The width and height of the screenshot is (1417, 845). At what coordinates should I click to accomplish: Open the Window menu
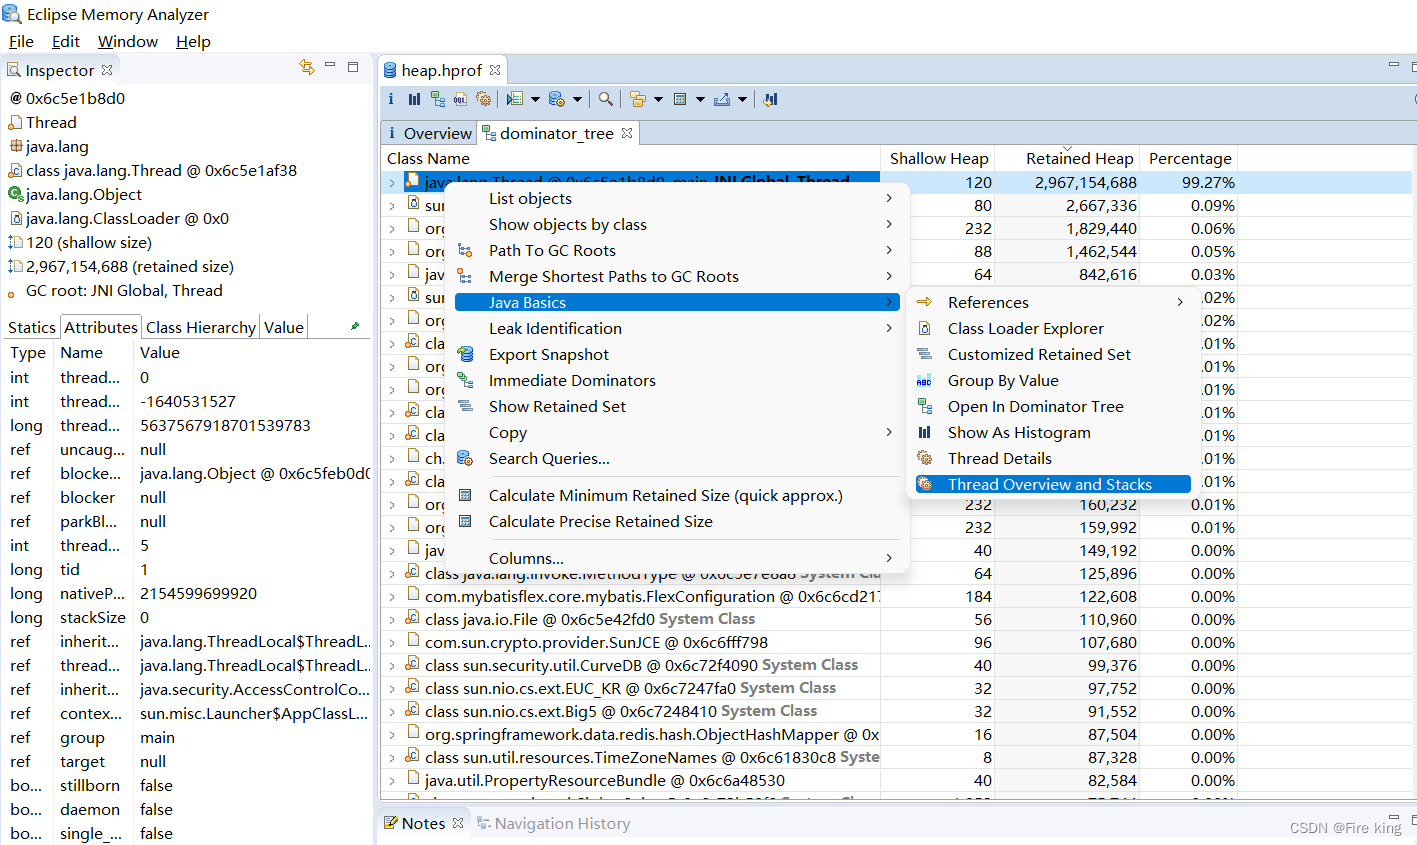[x=128, y=41]
